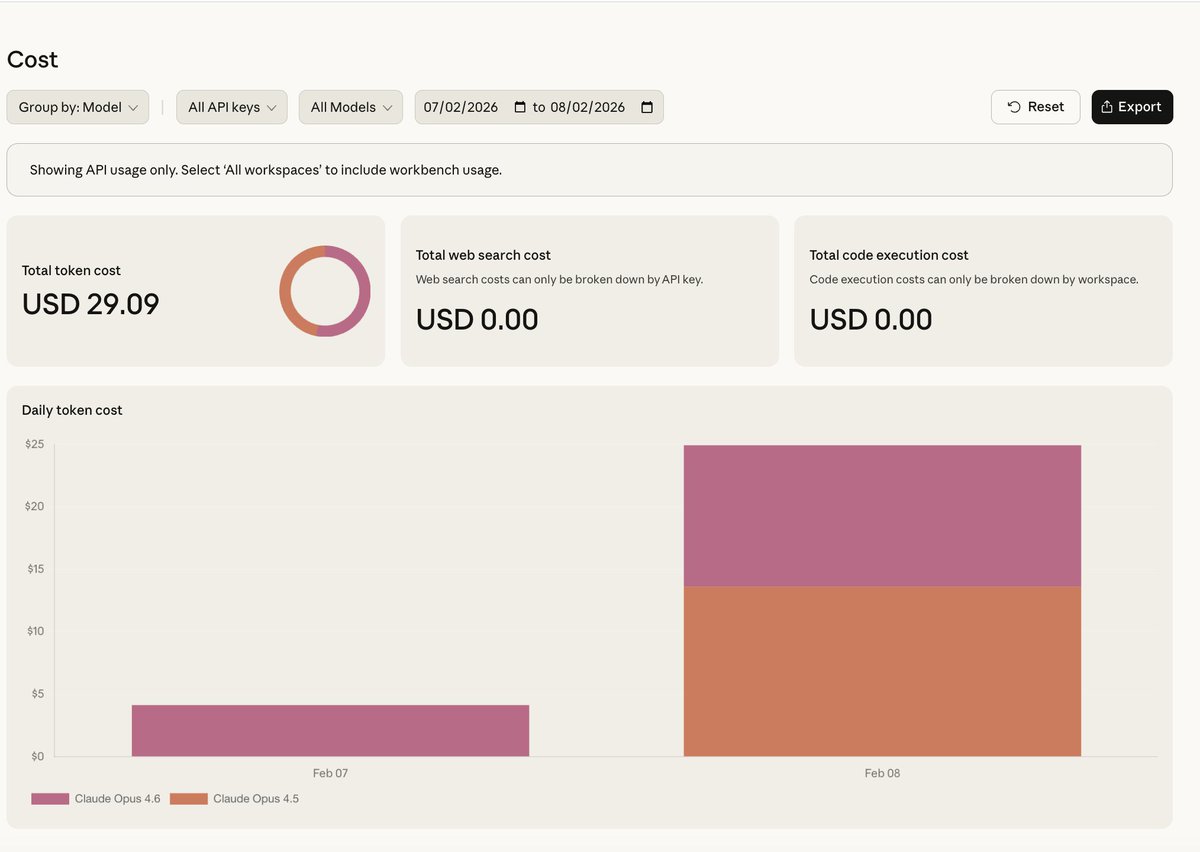1200x852 pixels.
Task: Click the $15 y-axis label
Action: [35, 569]
